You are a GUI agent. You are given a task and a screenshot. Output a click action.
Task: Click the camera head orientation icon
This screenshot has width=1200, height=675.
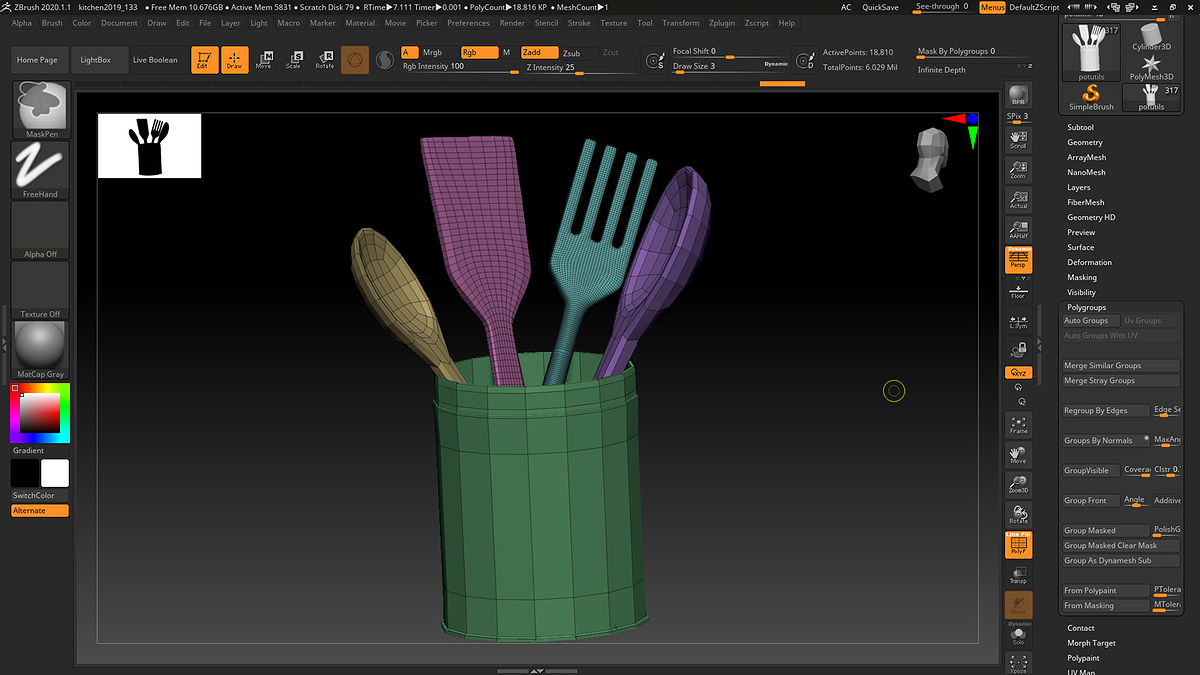click(929, 158)
